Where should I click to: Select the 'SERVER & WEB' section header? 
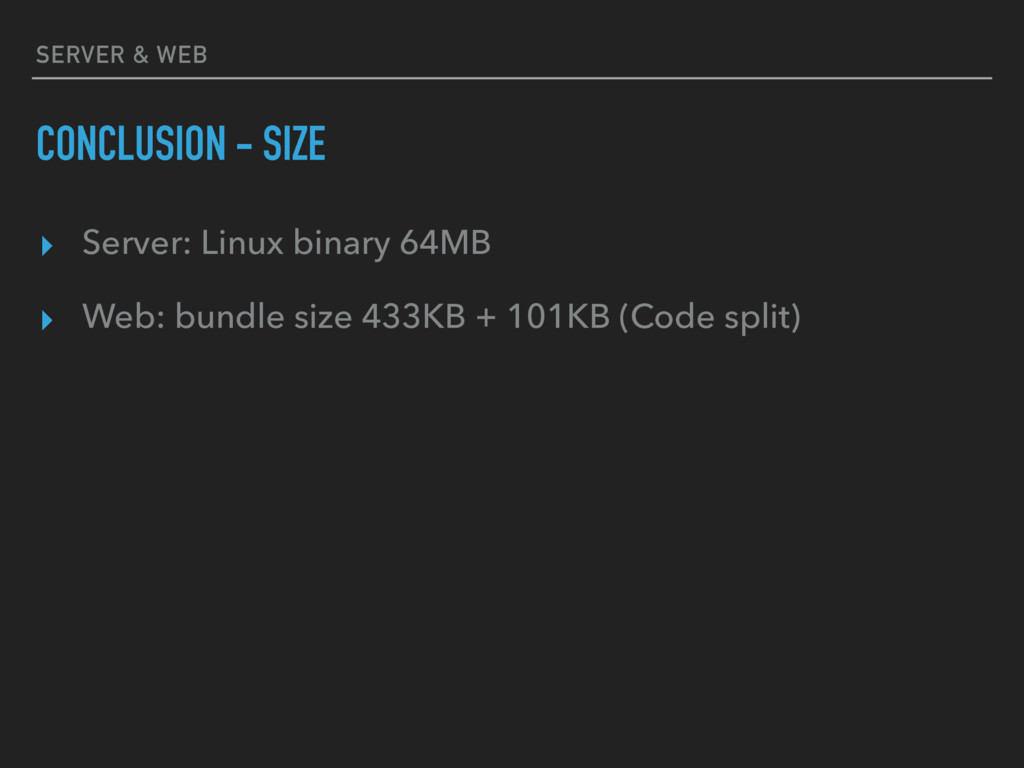point(121,55)
